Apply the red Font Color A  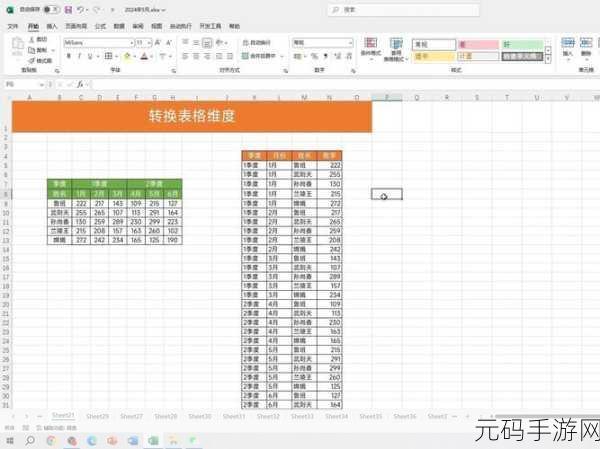click(x=144, y=56)
